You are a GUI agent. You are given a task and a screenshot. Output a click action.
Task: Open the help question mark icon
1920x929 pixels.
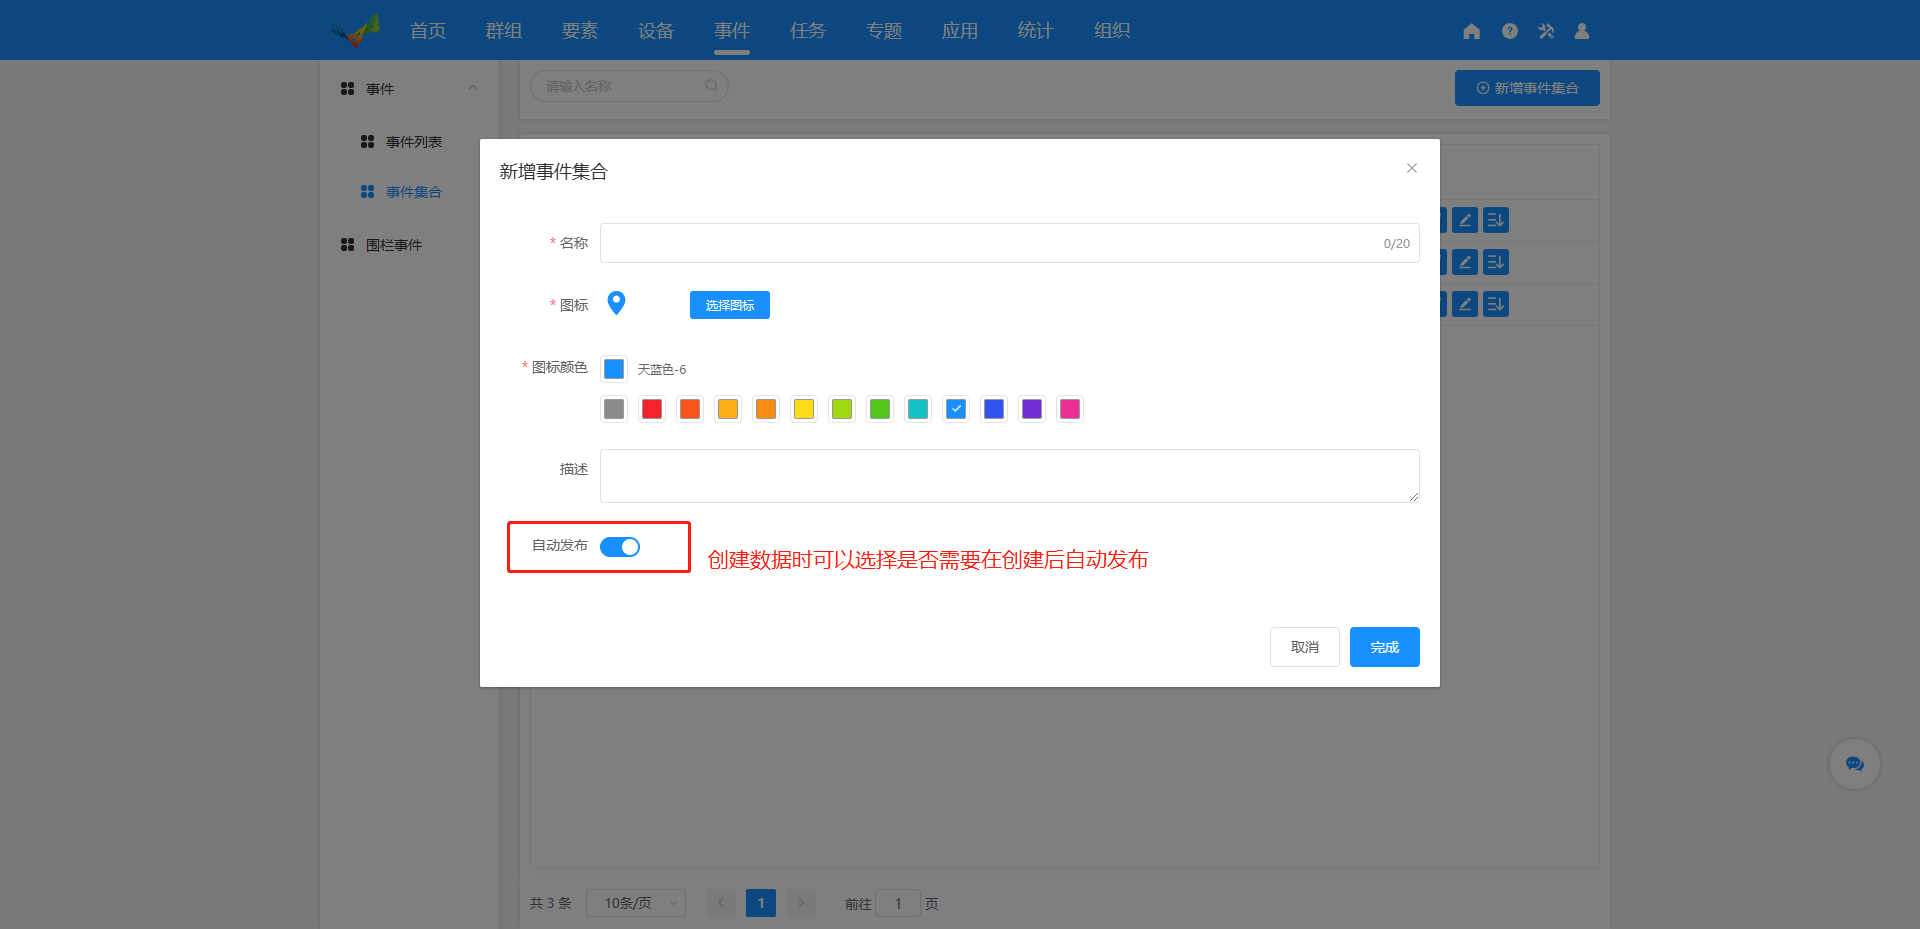pos(1510,31)
